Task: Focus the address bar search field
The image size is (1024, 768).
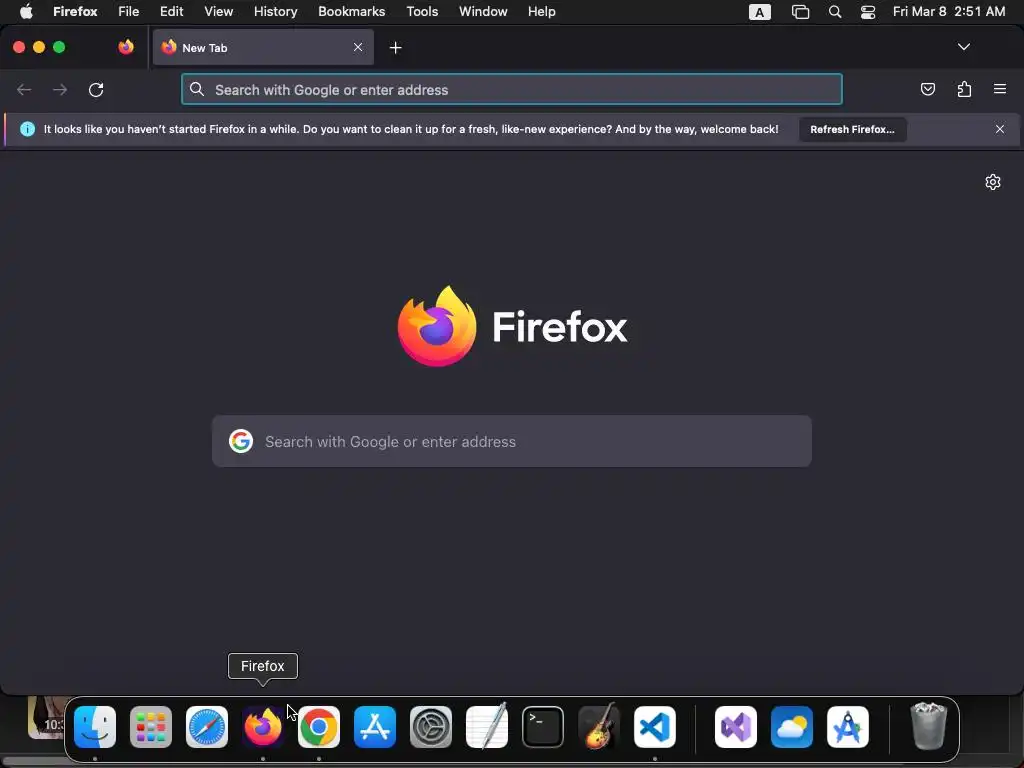Action: (x=511, y=89)
